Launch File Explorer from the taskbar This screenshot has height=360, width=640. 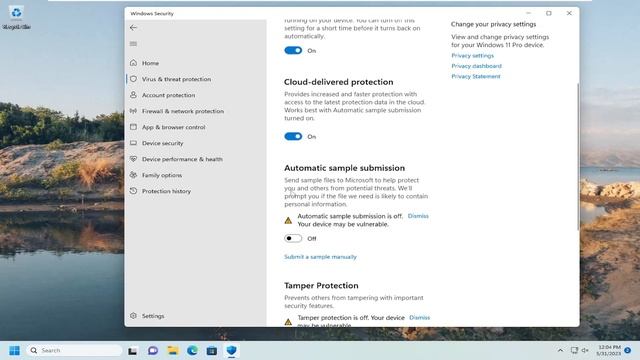click(173, 351)
